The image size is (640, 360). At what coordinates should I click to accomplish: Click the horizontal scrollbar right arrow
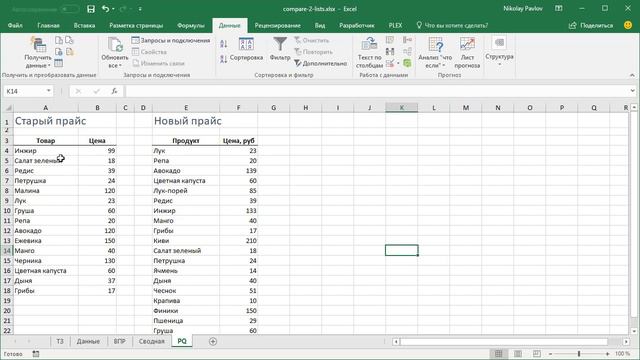(x=627, y=342)
